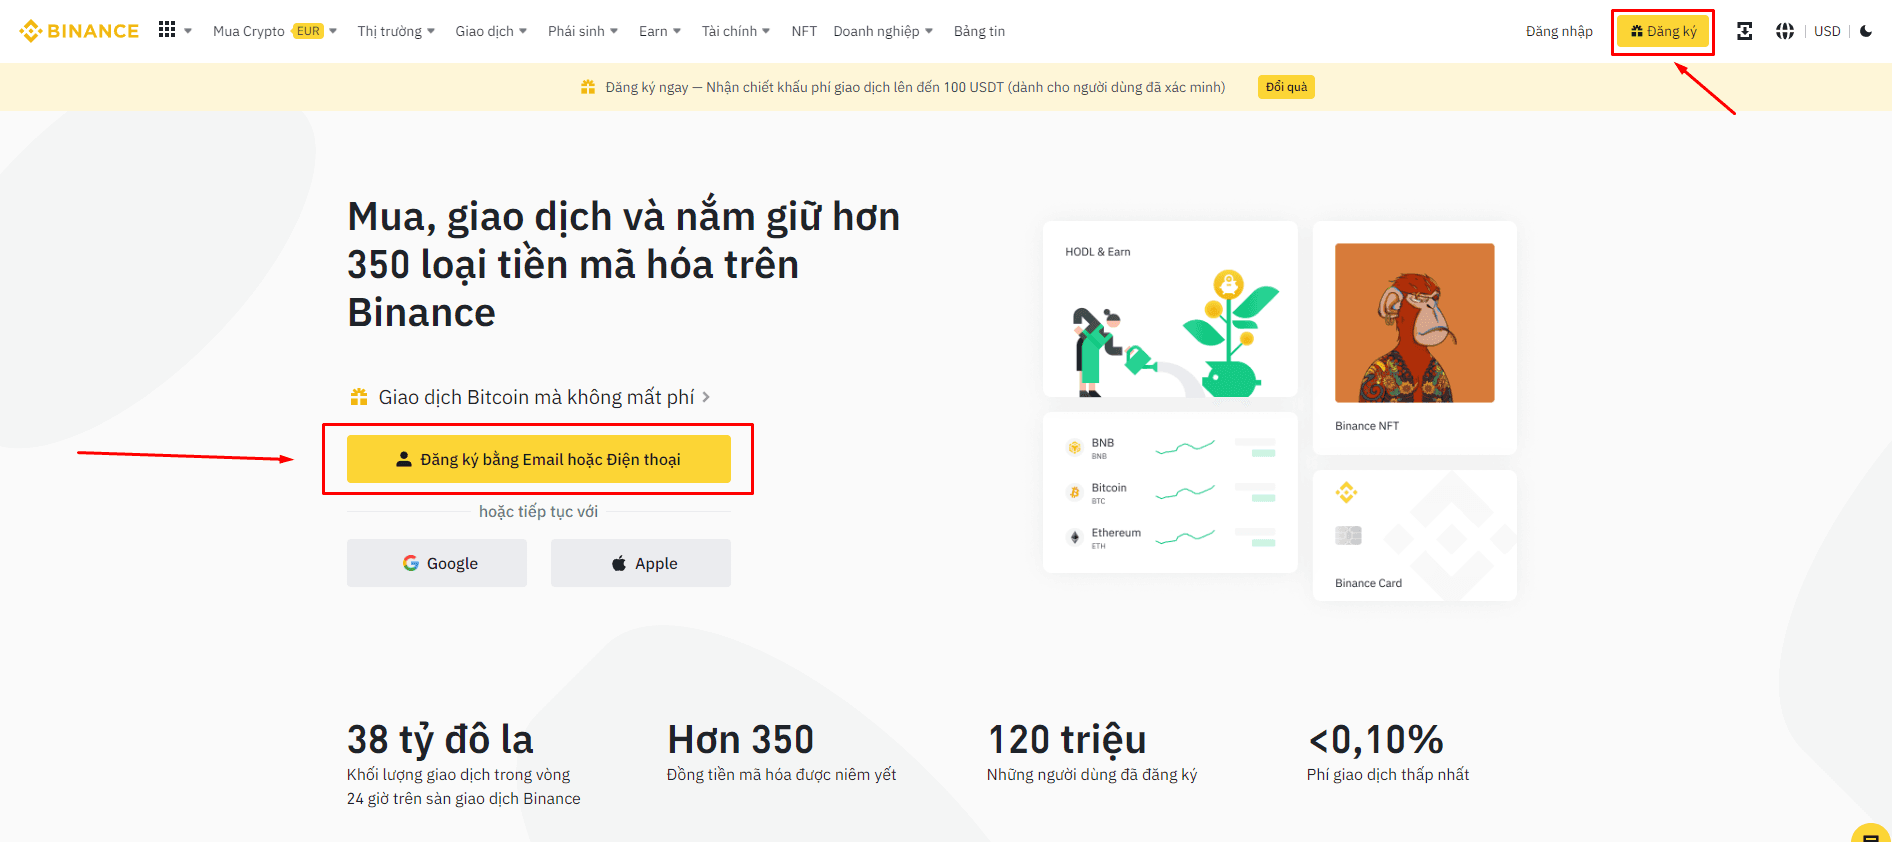Click 'Đồng tiền mã hóa được niêm yết' text

[782, 774]
